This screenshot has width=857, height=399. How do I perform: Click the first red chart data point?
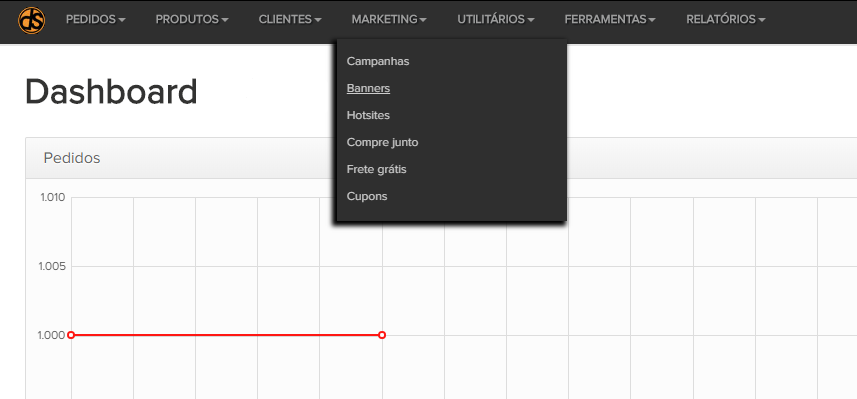click(71, 335)
